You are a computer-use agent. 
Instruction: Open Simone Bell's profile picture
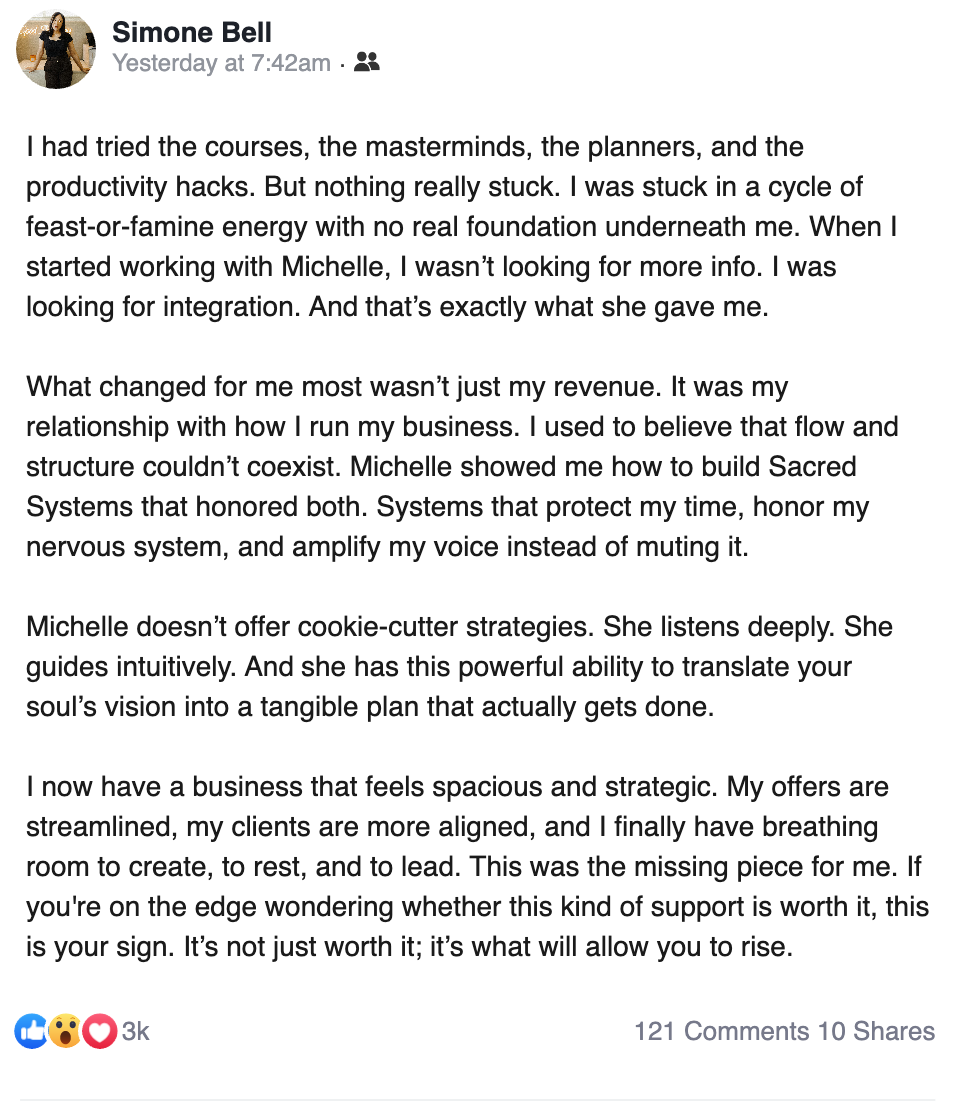tap(56, 49)
